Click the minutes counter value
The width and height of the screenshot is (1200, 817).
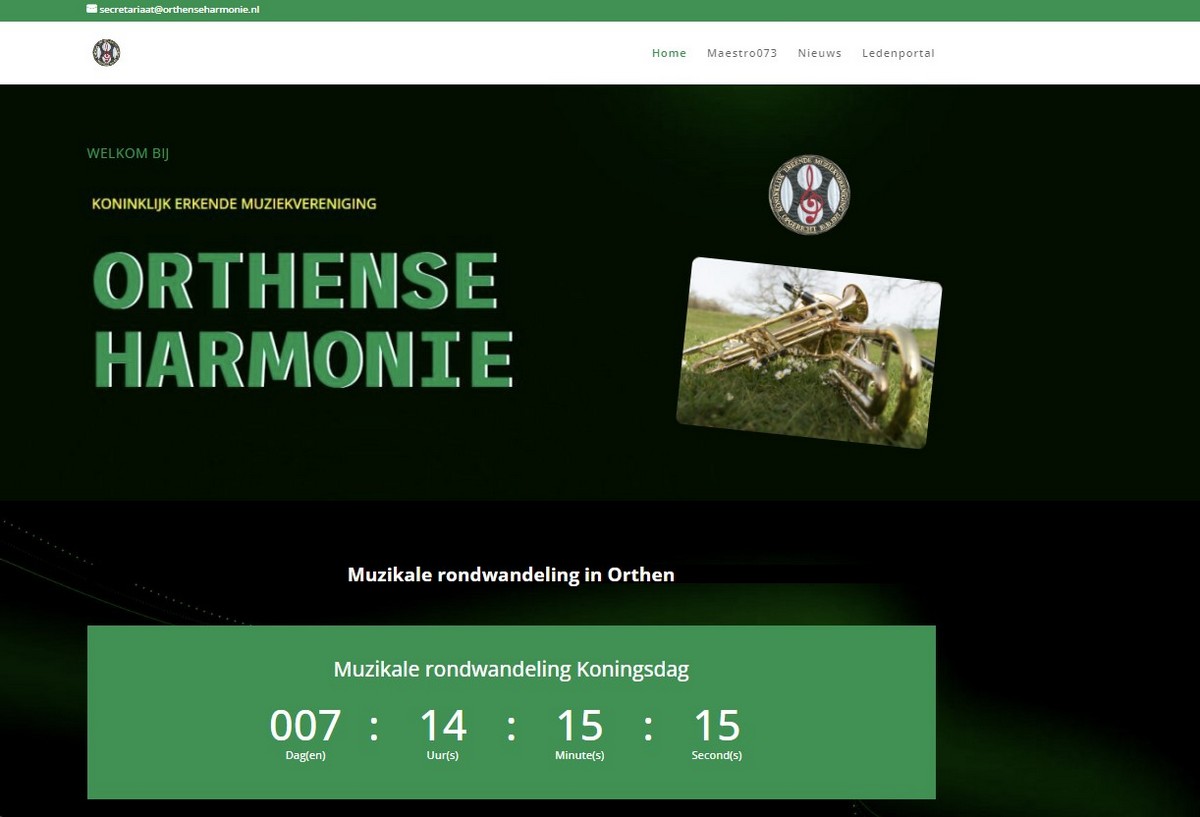pyautogui.click(x=579, y=725)
